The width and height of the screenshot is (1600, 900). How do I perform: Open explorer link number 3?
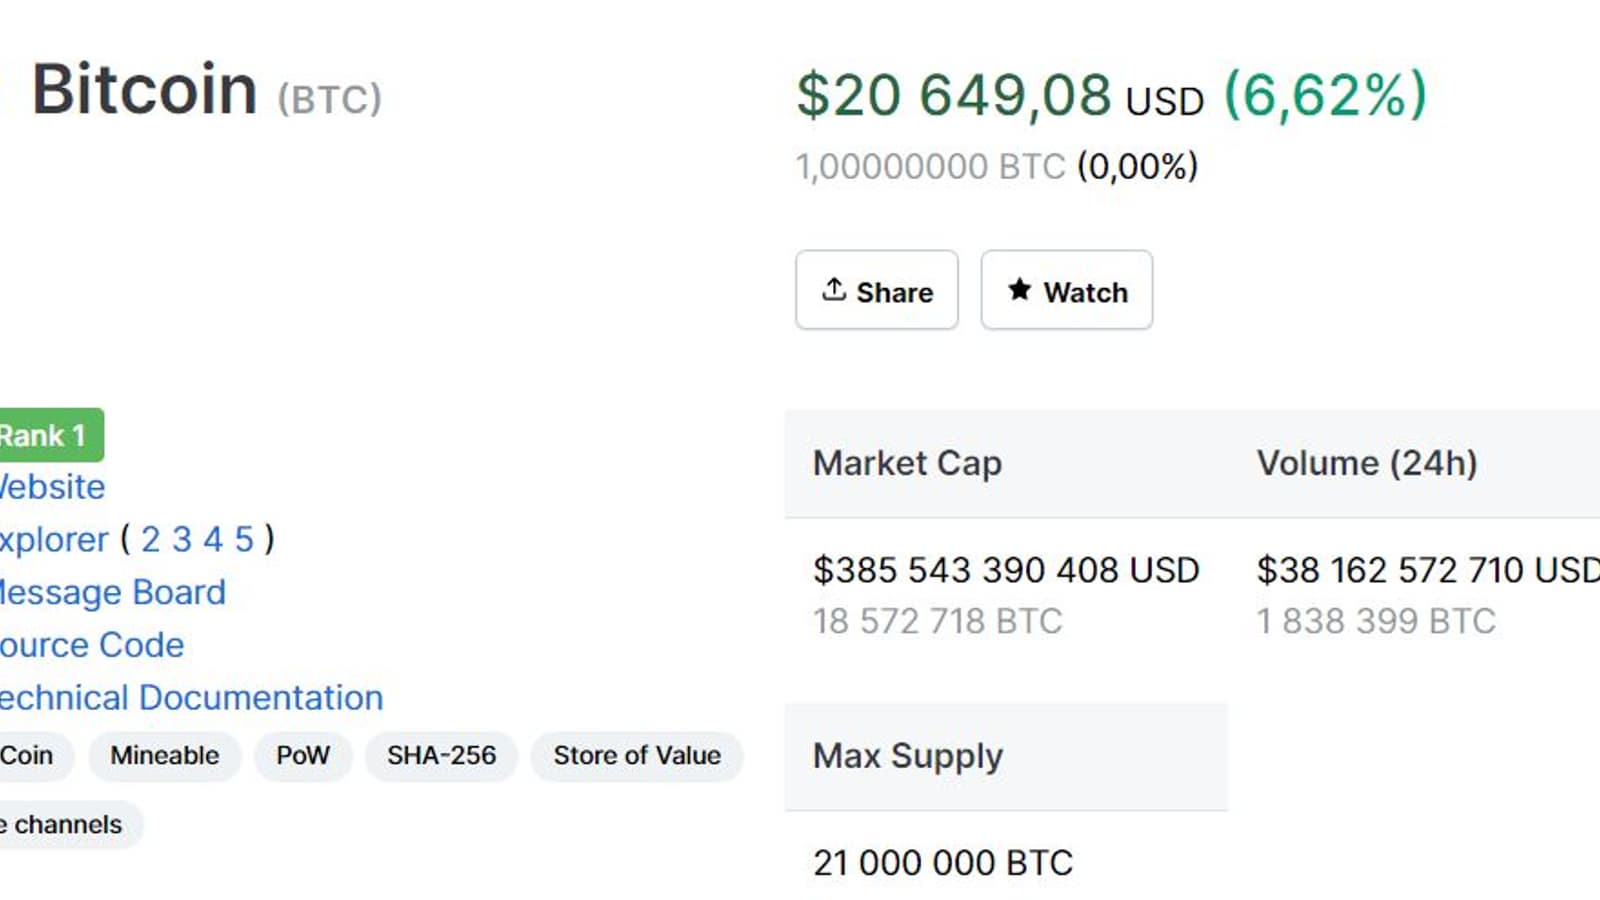pyautogui.click(x=182, y=540)
